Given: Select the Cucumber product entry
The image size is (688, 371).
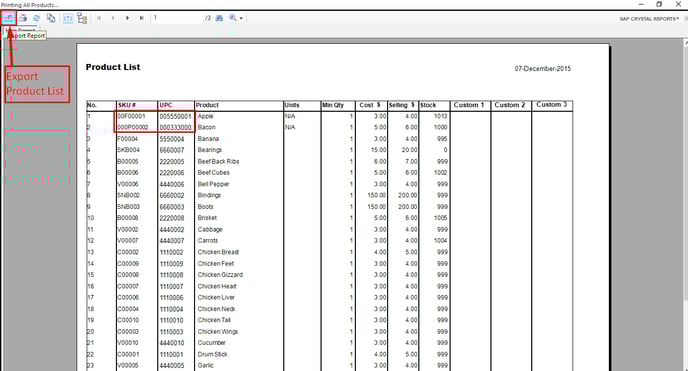Looking at the screenshot, I should click(x=211, y=342).
